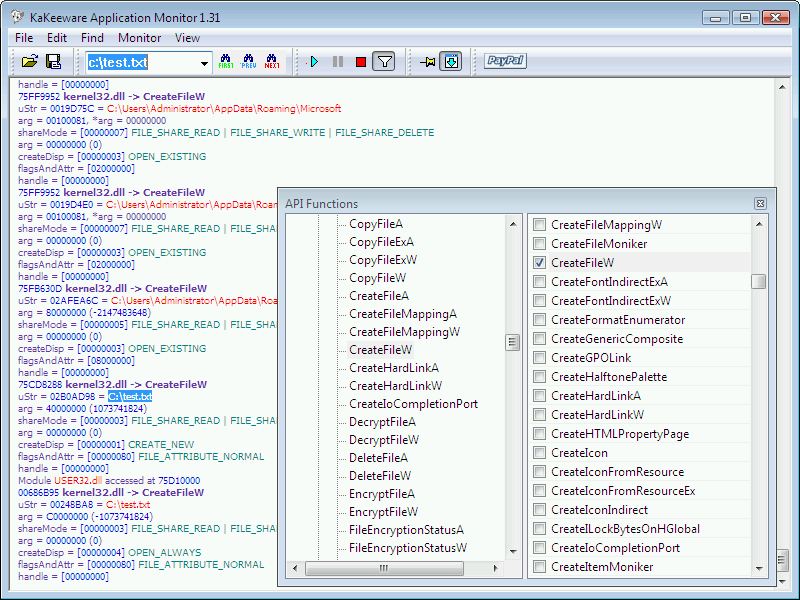Select CreateFileMappingA tree item

[403, 314]
